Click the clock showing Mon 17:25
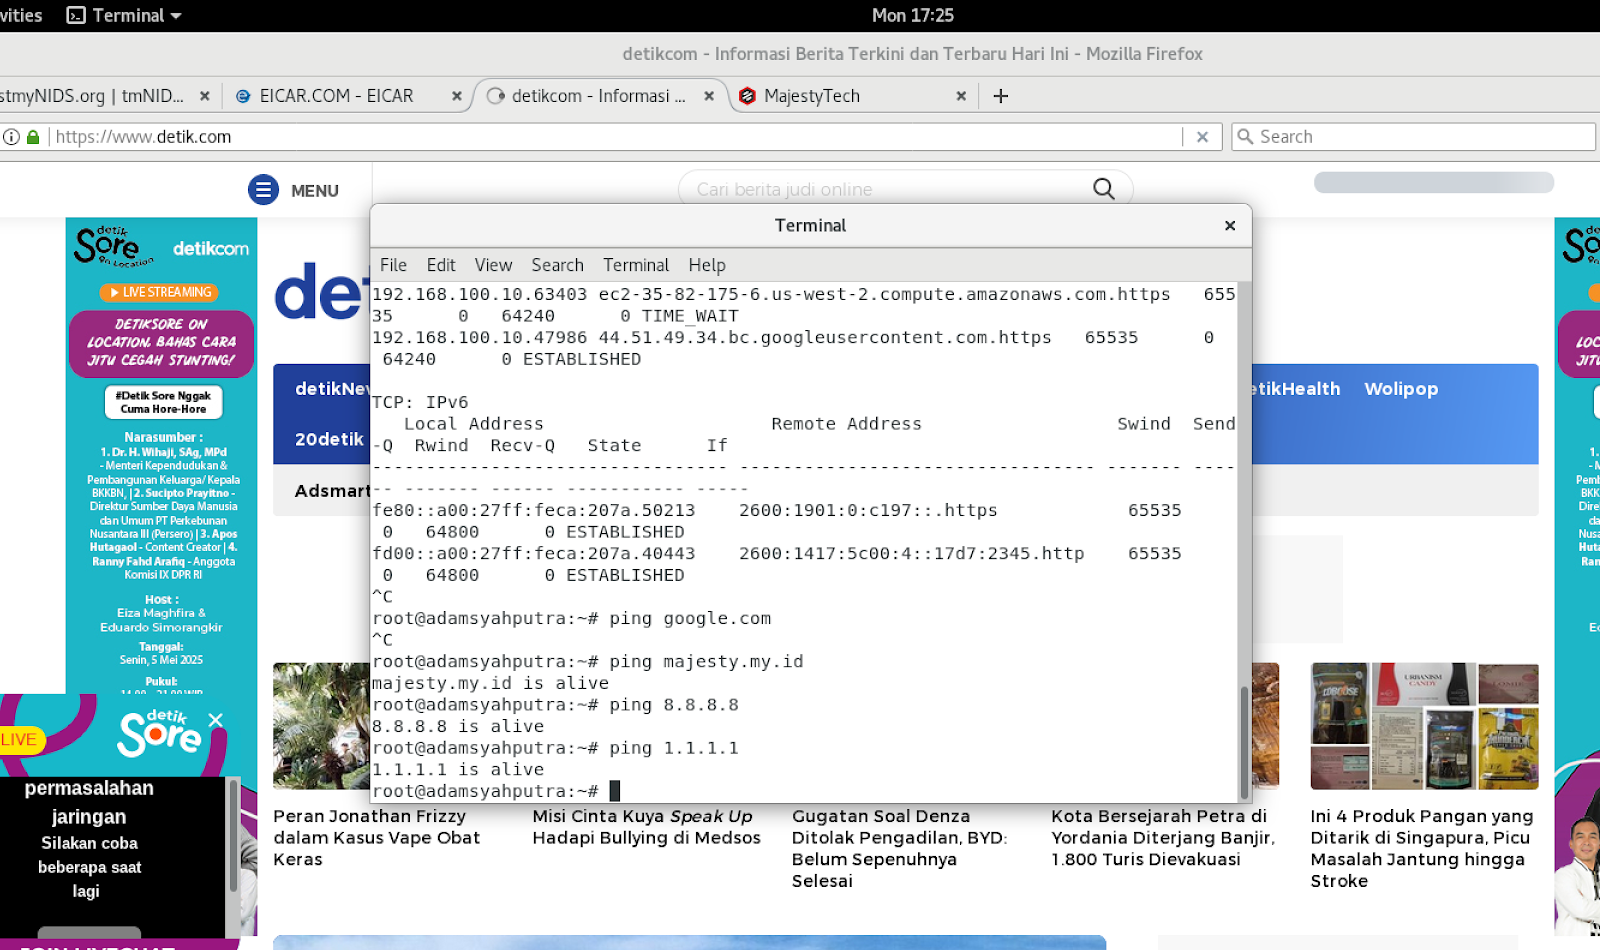This screenshot has height=950, width=1600. [x=913, y=15]
